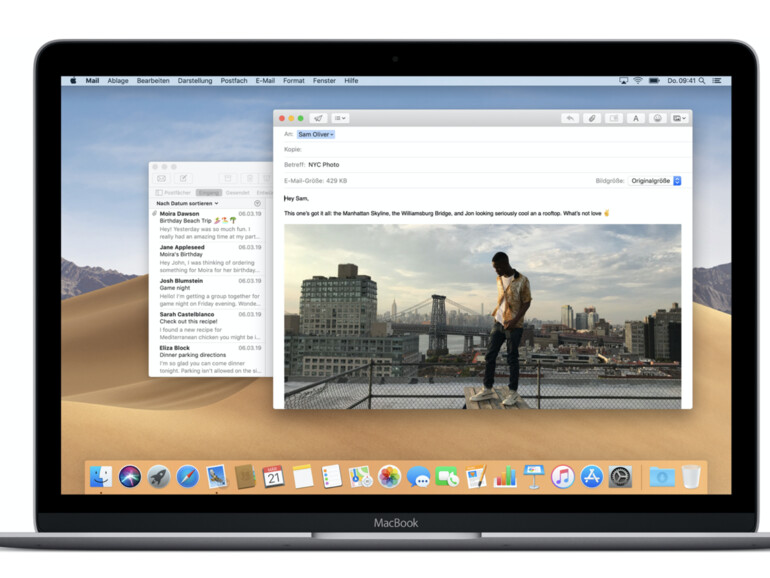This screenshot has height=578, width=770.
Task: Open Pages icon in the Dock
Action: 476,476
